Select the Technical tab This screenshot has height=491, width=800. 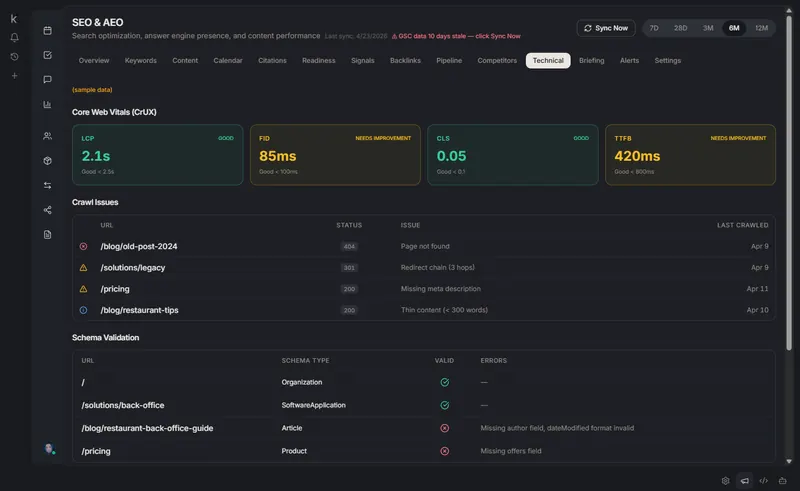point(548,60)
